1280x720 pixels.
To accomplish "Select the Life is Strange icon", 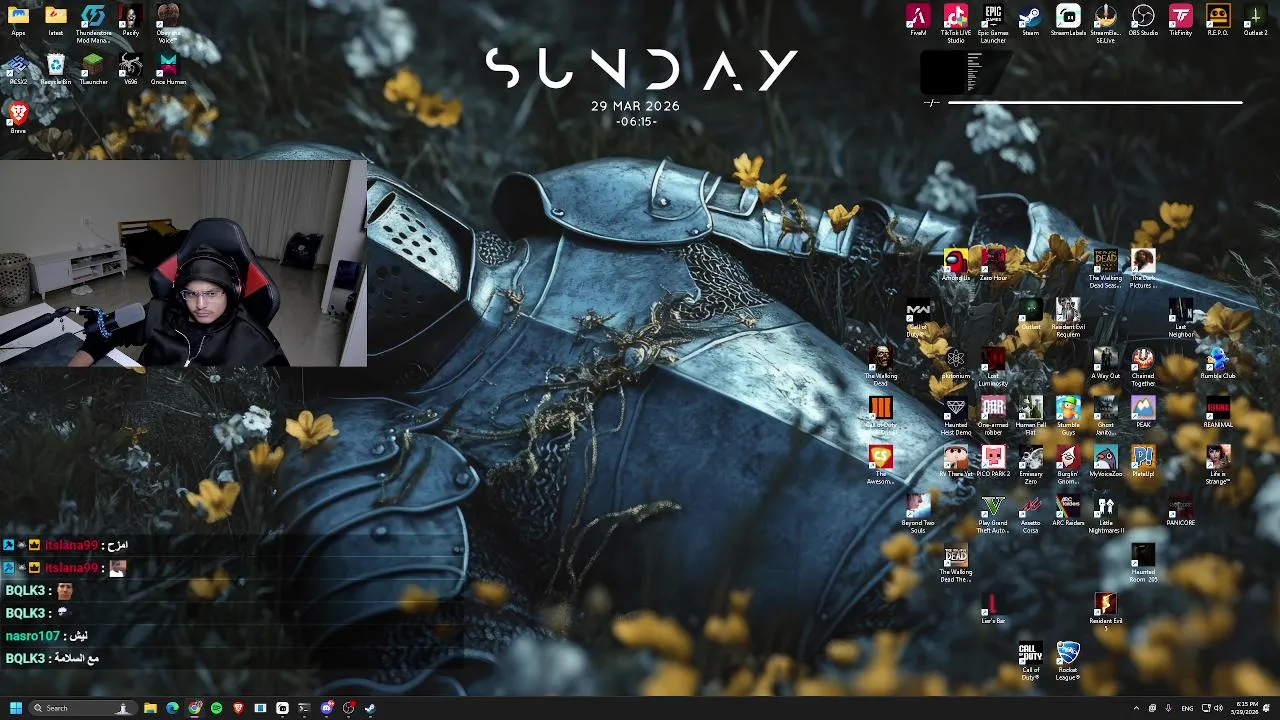I will click(x=1218, y=464).
